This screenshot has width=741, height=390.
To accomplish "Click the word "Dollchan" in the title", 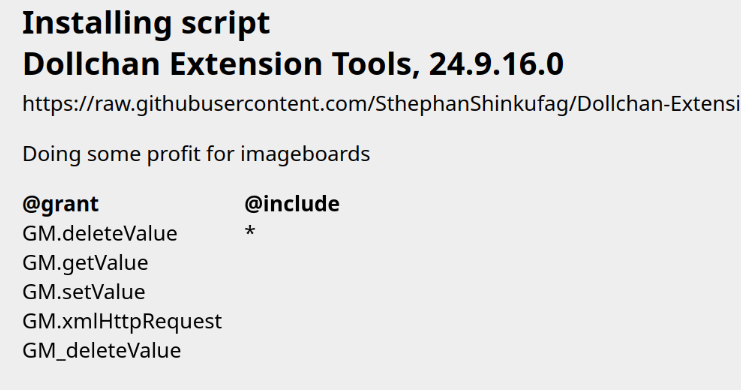I will pos(93,64).
